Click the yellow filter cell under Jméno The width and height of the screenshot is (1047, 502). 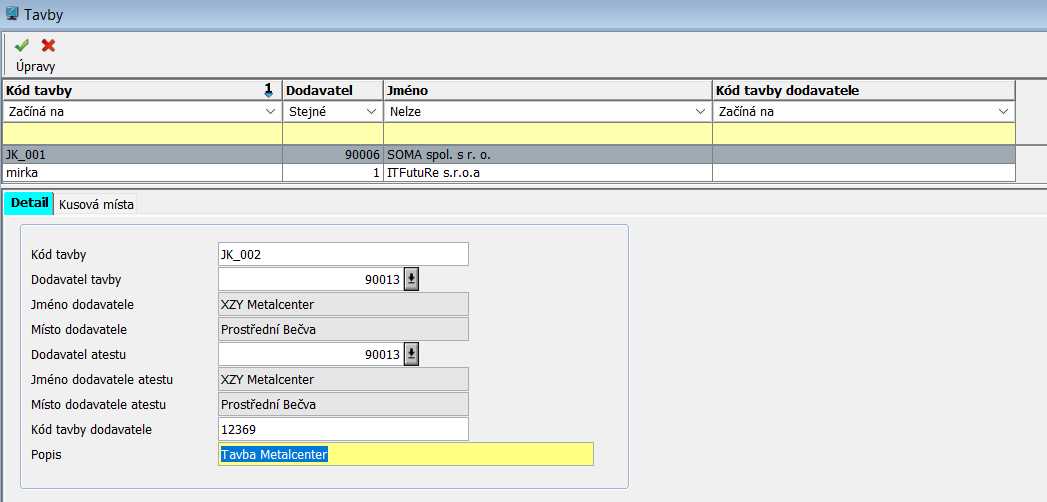[546, 133]
